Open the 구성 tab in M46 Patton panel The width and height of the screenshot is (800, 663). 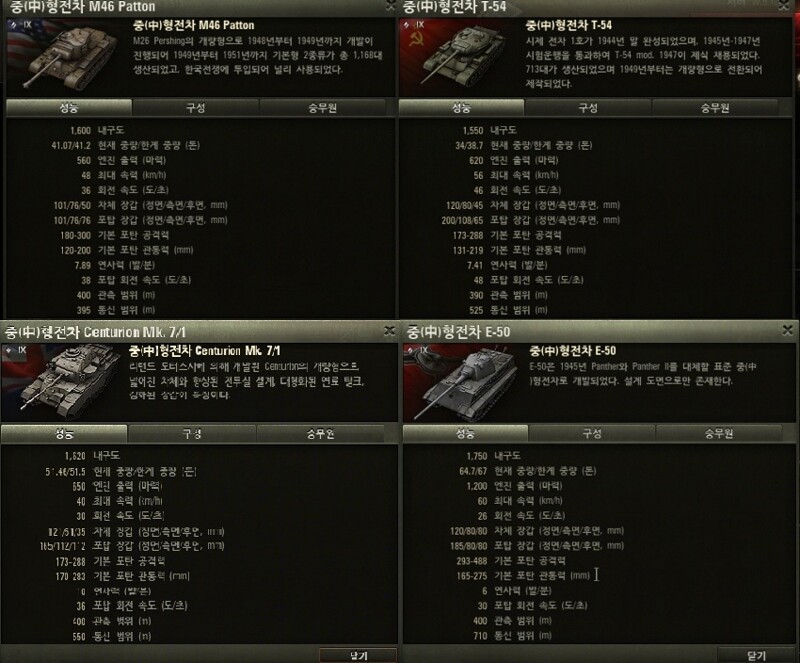tap(195, 108)
